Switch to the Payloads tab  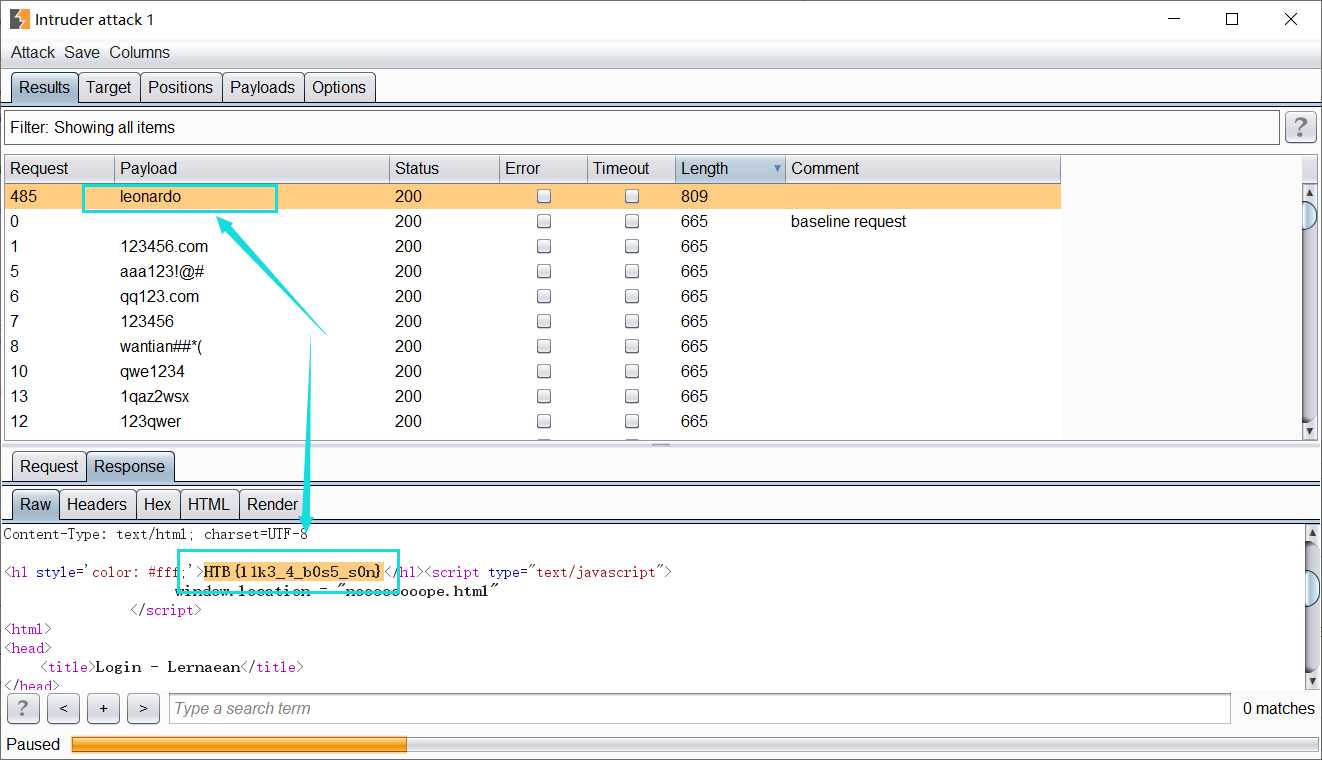262,87
